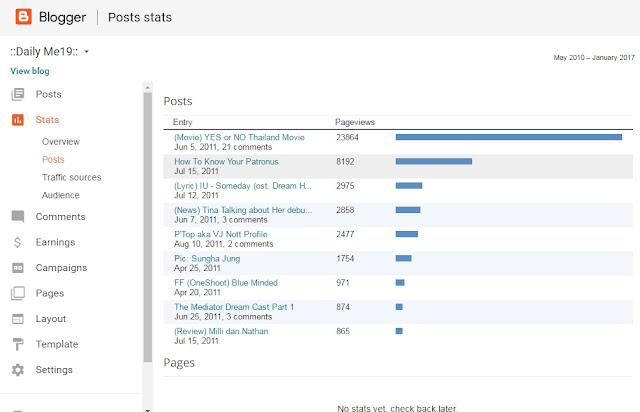The width and height of the screenshot is (640, 412).
Task: Open the Posts section icon in sidebar
Action: 18,94
